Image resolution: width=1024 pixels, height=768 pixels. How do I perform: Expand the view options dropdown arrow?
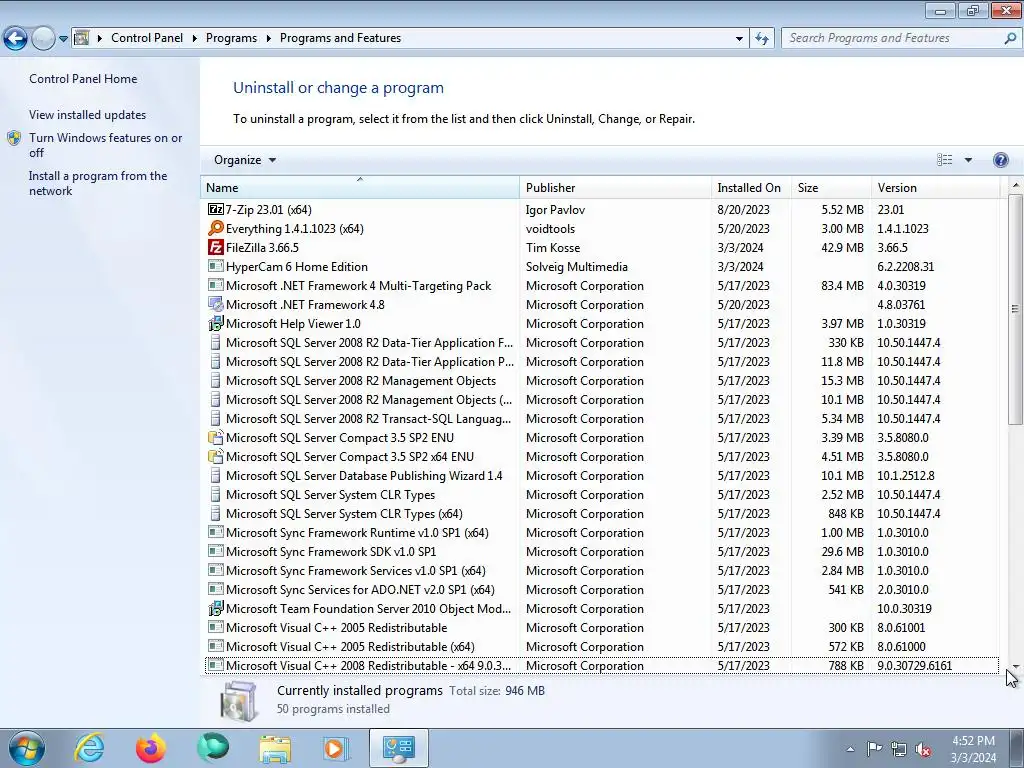968,160
